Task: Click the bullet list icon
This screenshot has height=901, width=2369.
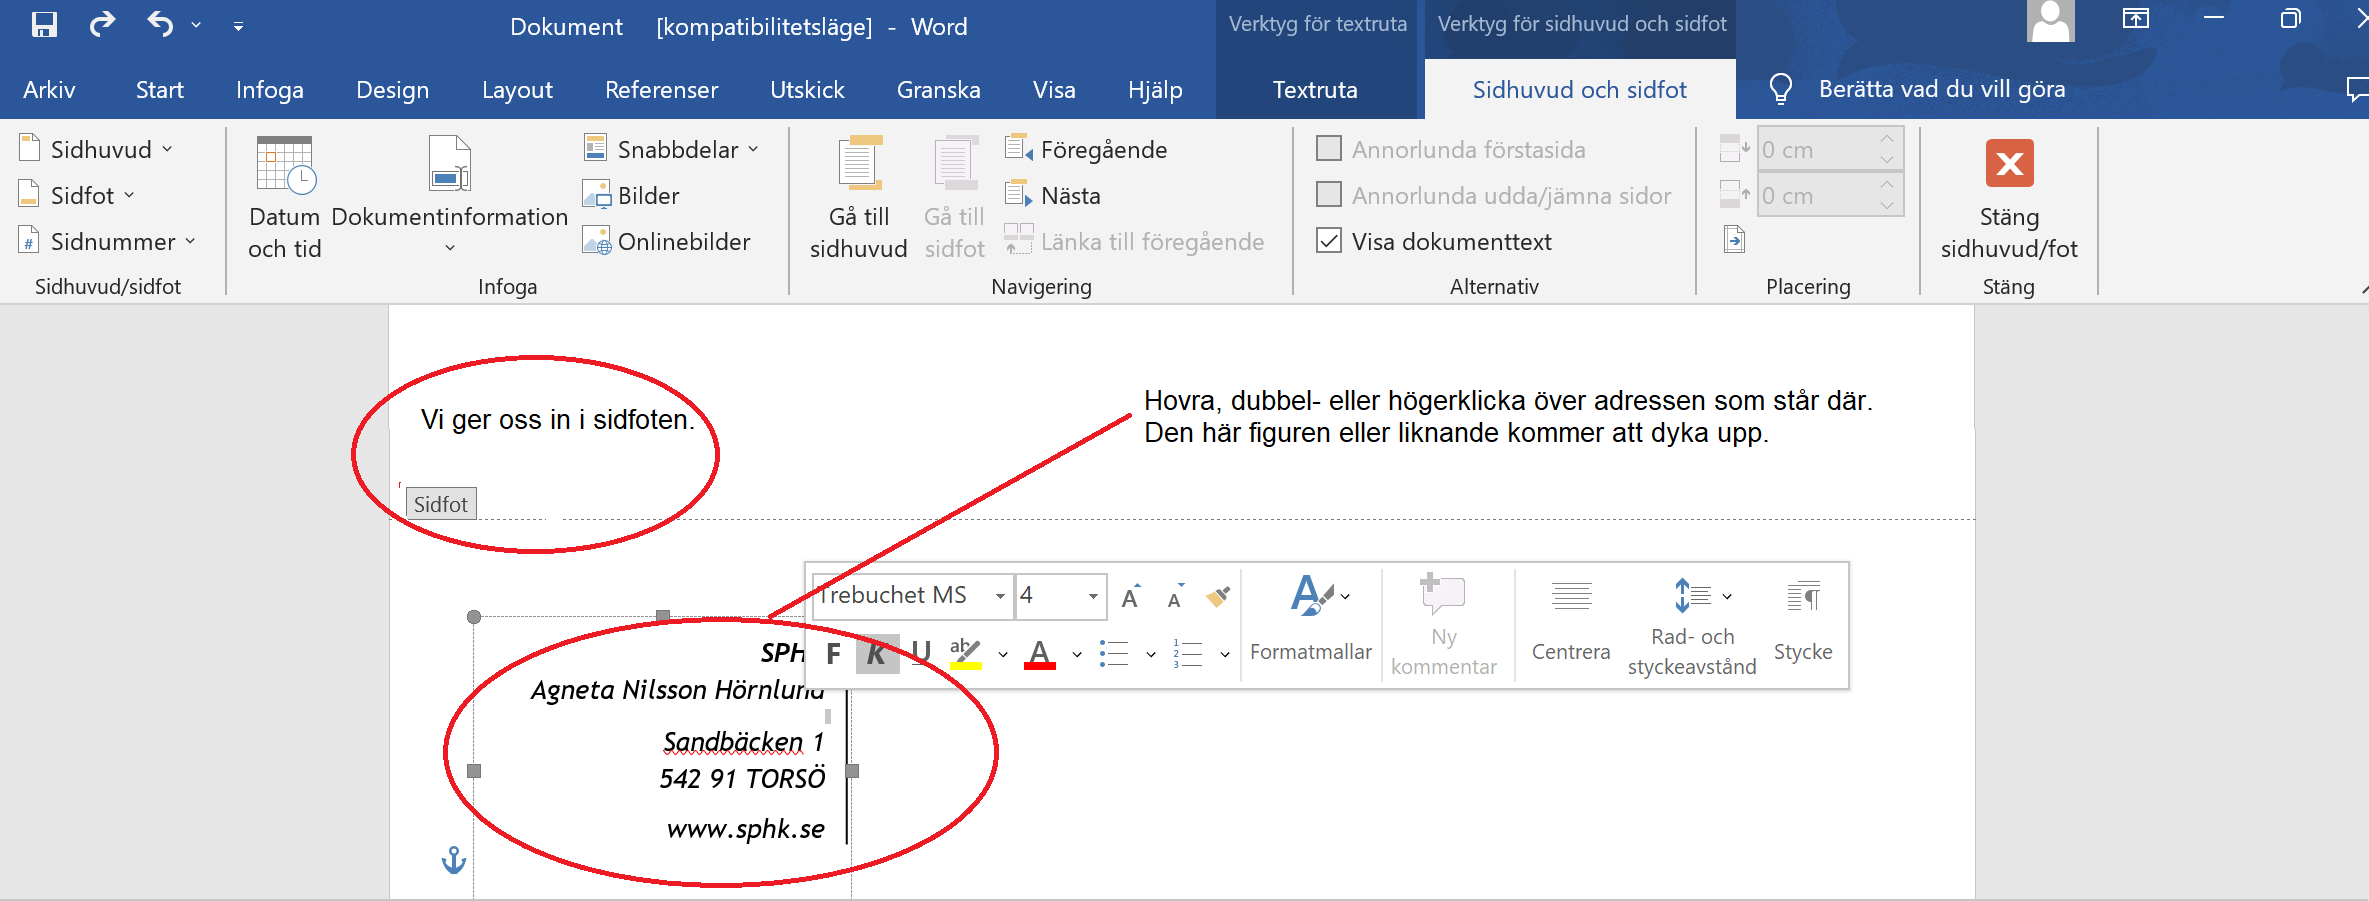Action: tap(1114, 654)
